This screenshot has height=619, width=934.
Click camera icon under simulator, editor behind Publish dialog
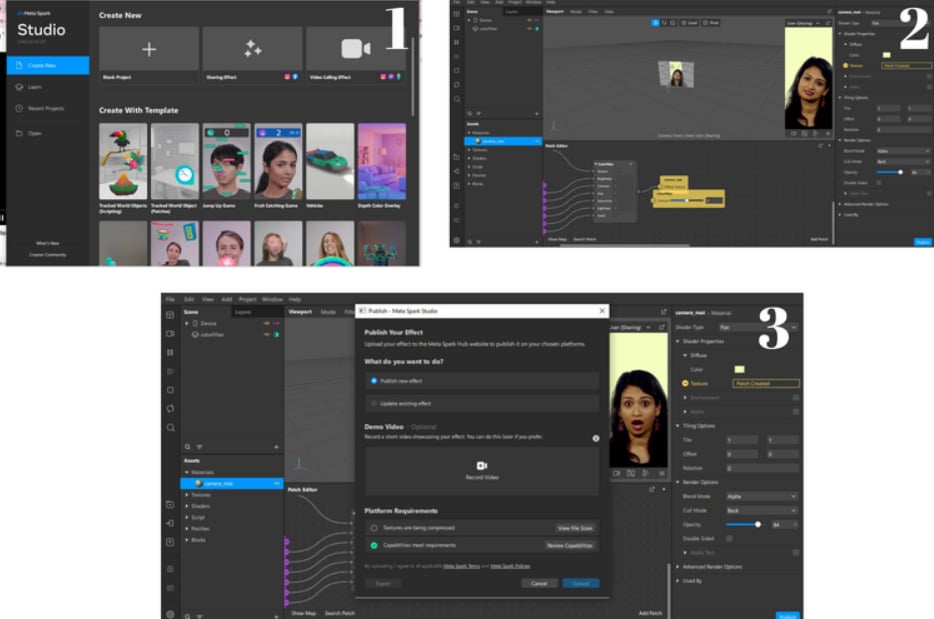(617, 473)
